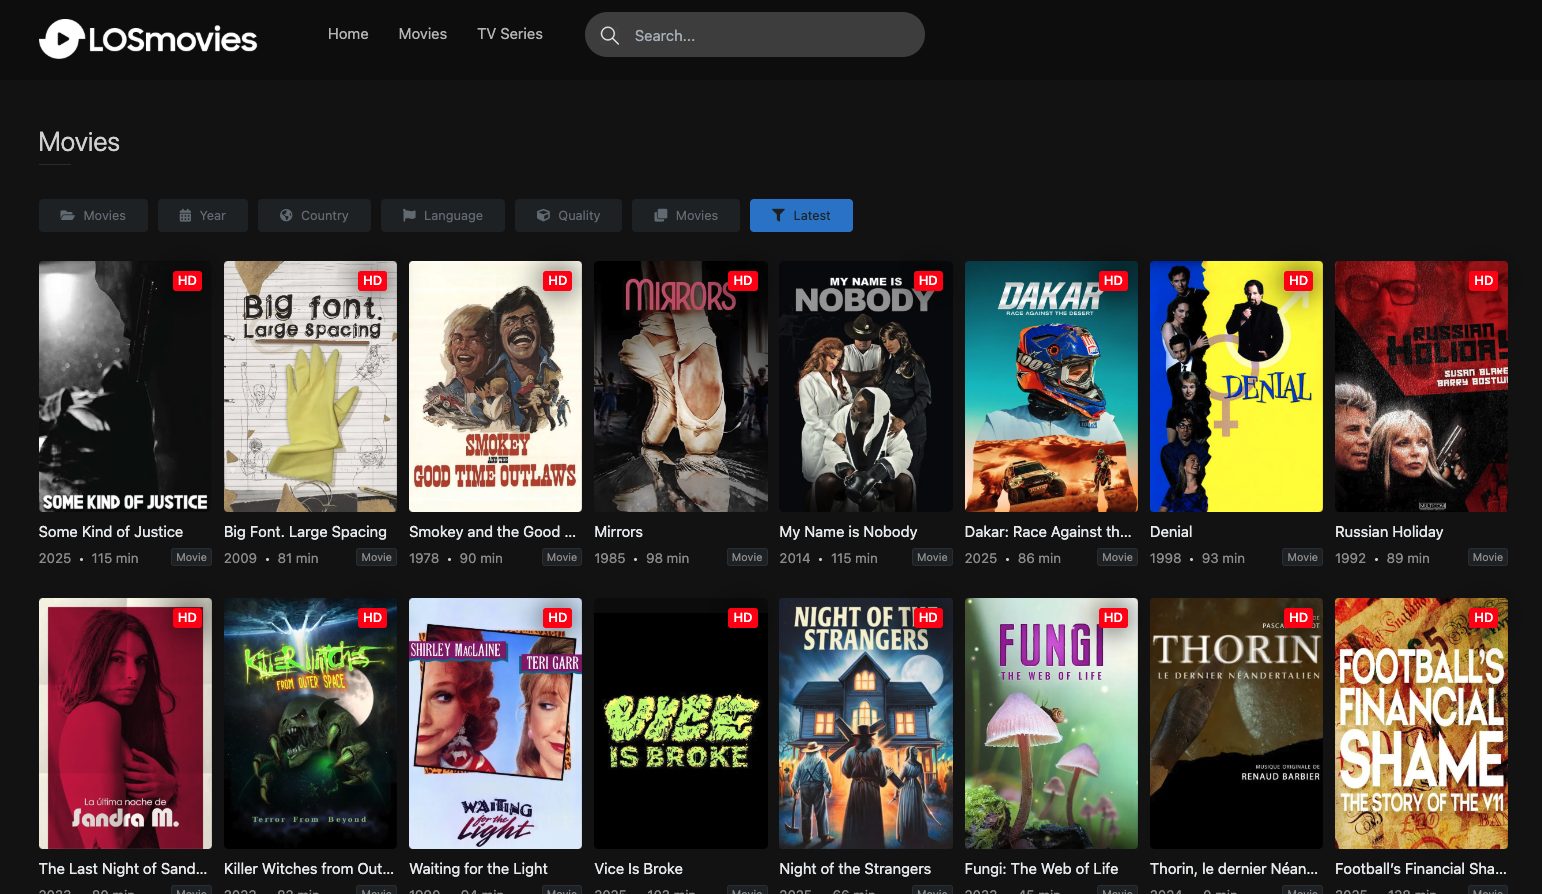The height and width of the screenshot is (894, 1542).
Task: Click the LOSmovies play logo icon
Action: (x=62, y=39)
